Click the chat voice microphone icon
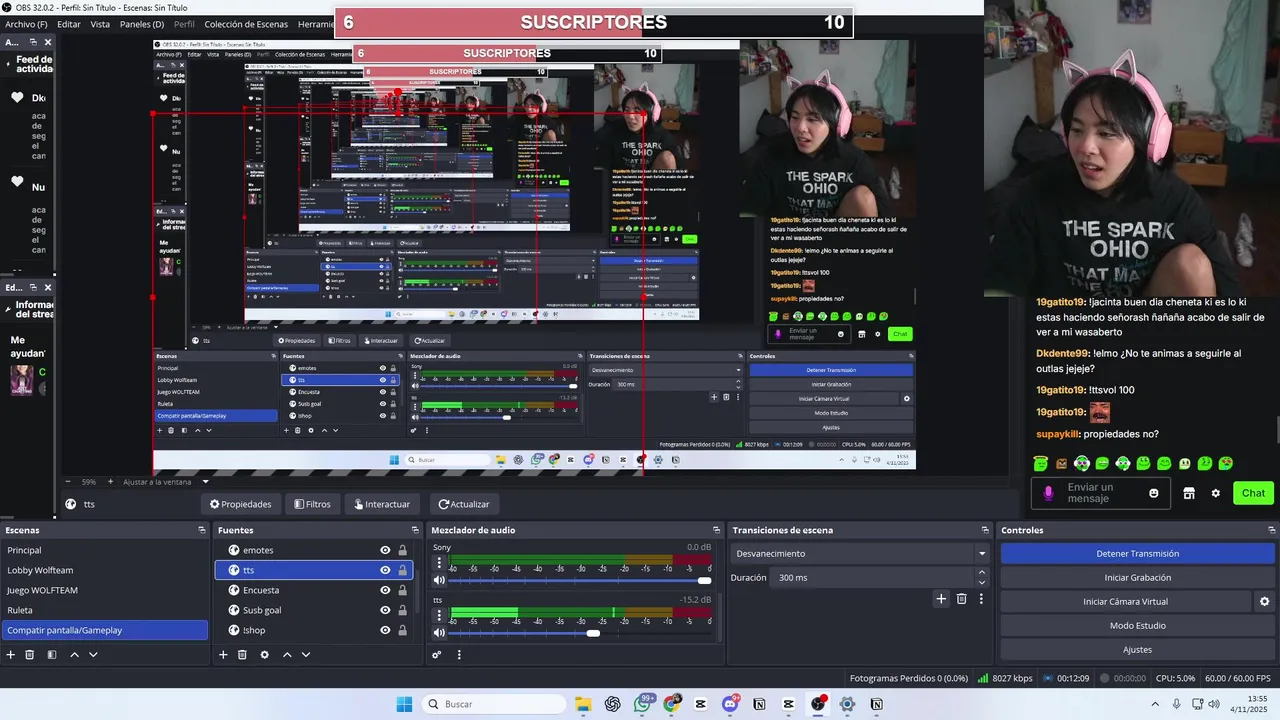This screenshot has width=1280, height=720. click(1048, 493)
